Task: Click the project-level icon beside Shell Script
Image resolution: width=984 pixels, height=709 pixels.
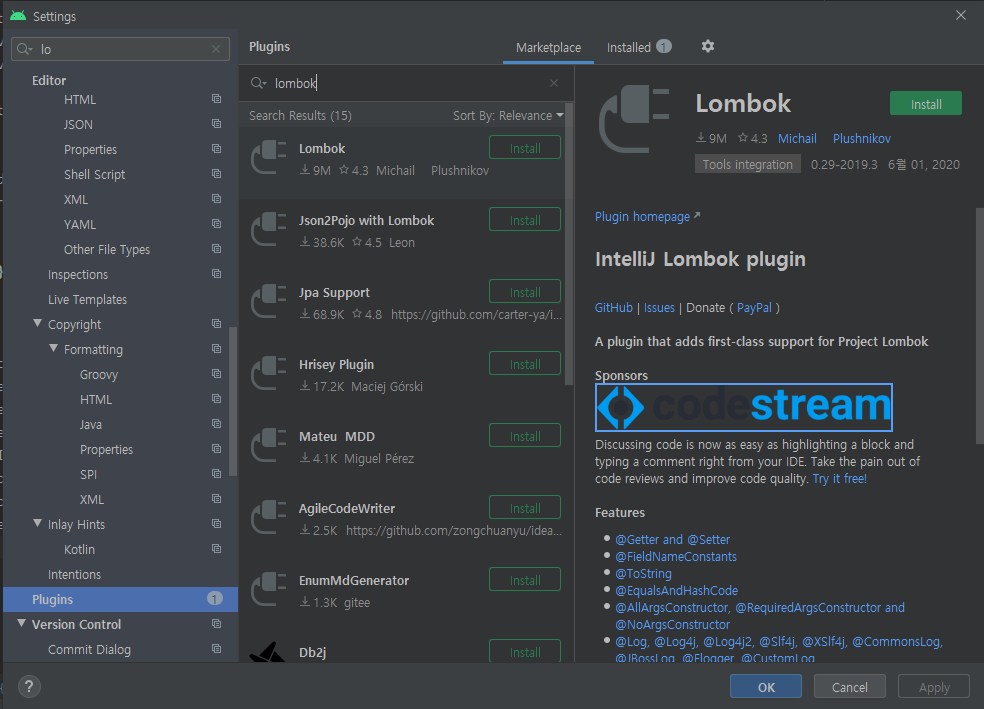Action: [217, 174]
